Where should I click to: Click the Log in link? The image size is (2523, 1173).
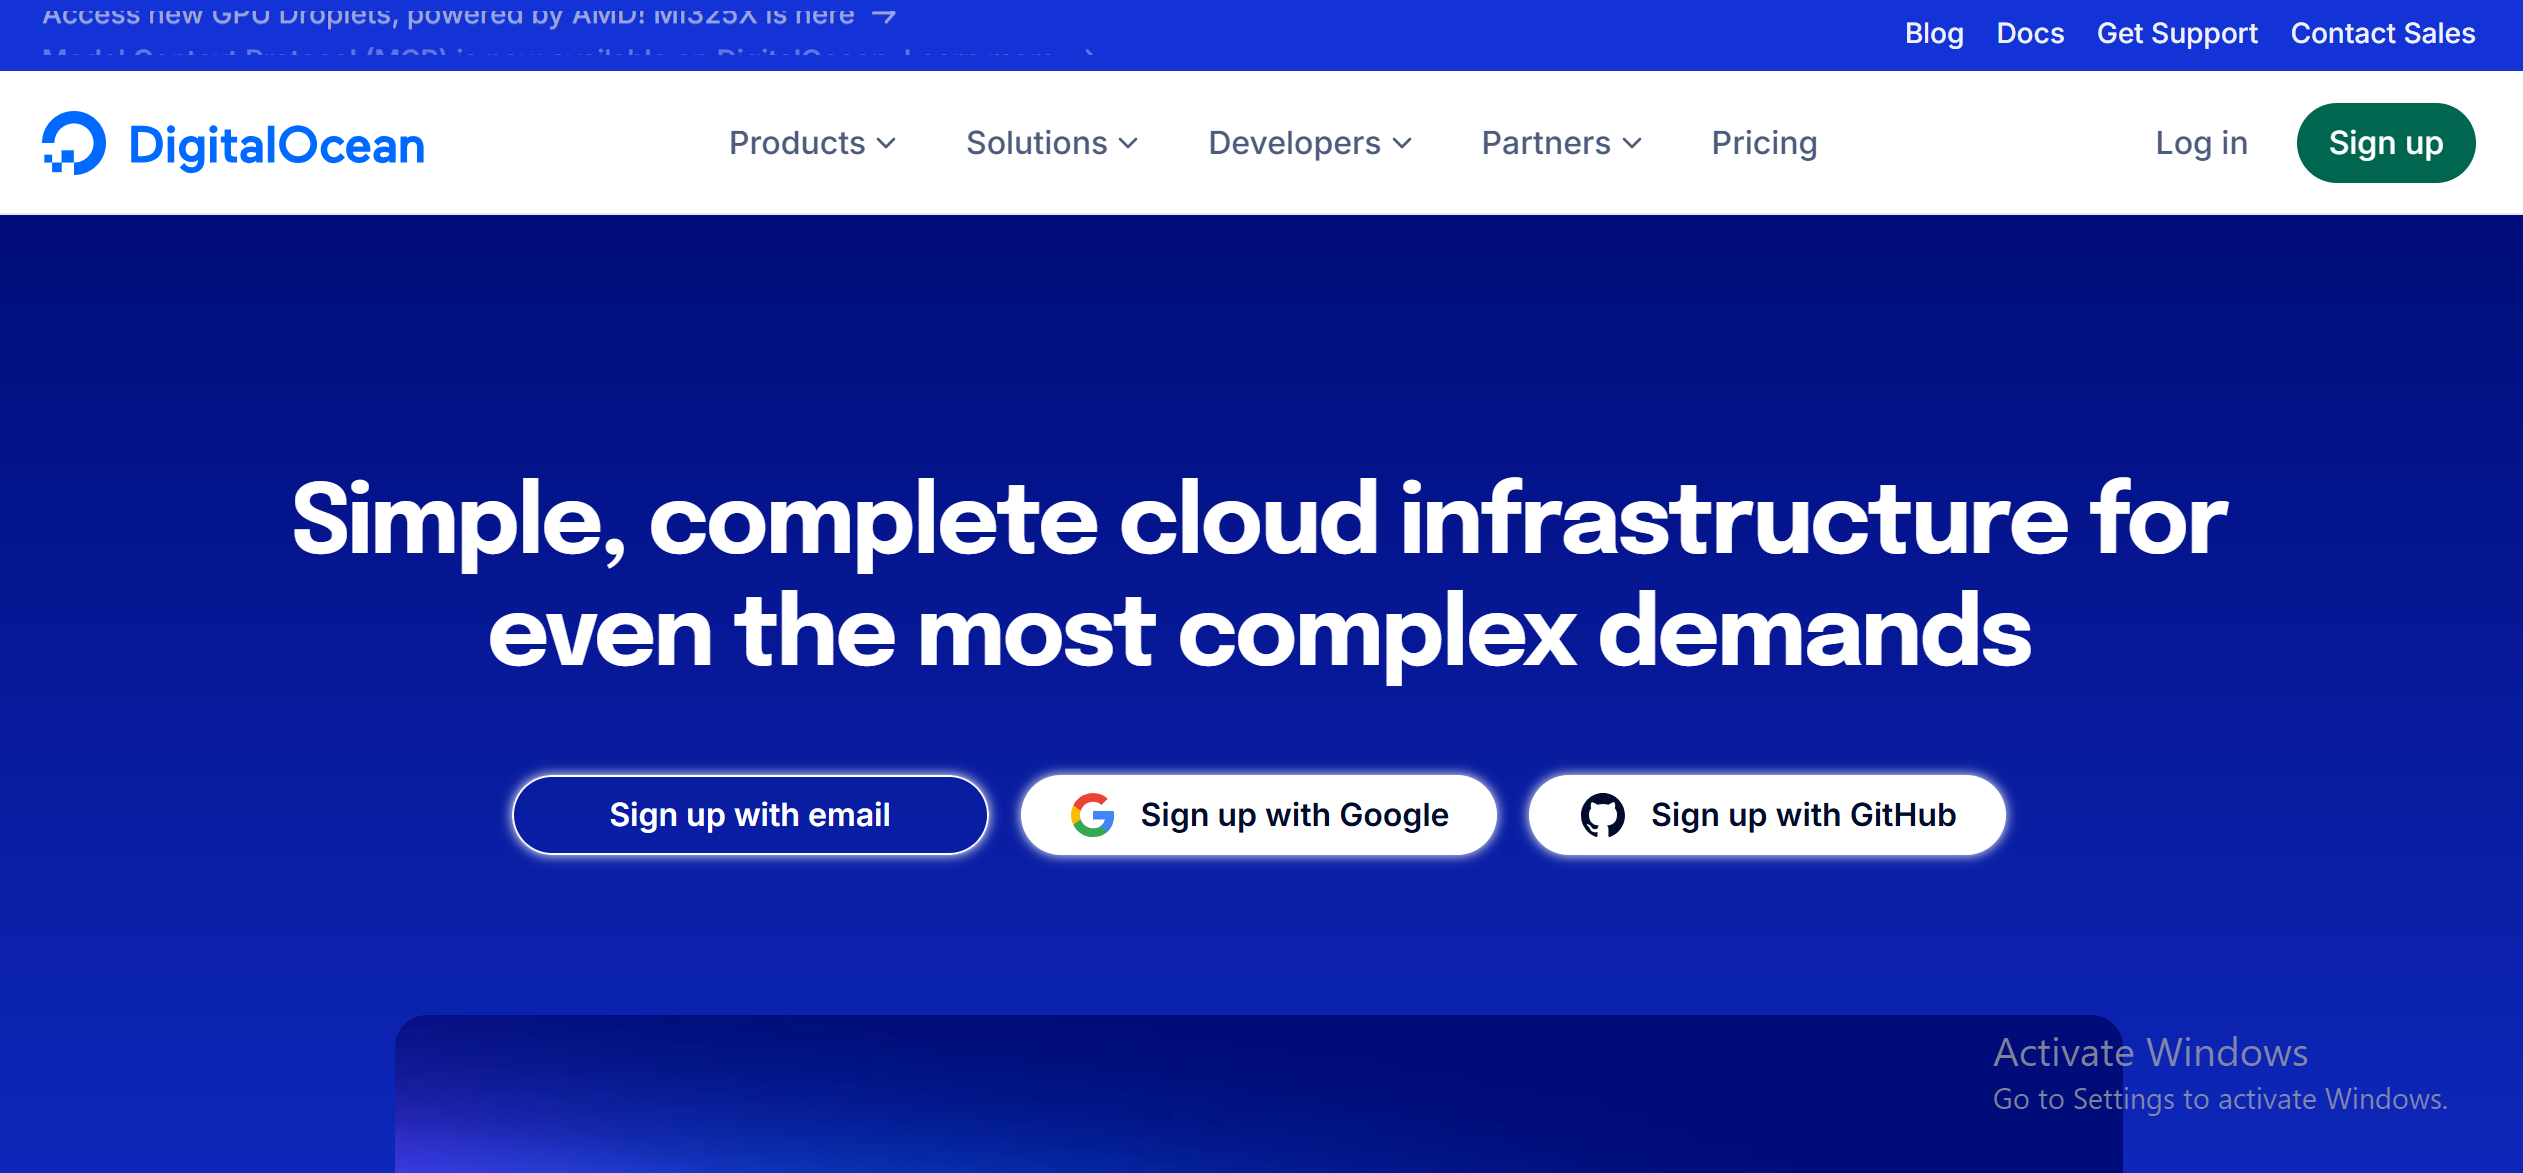tap(2201, 143)
